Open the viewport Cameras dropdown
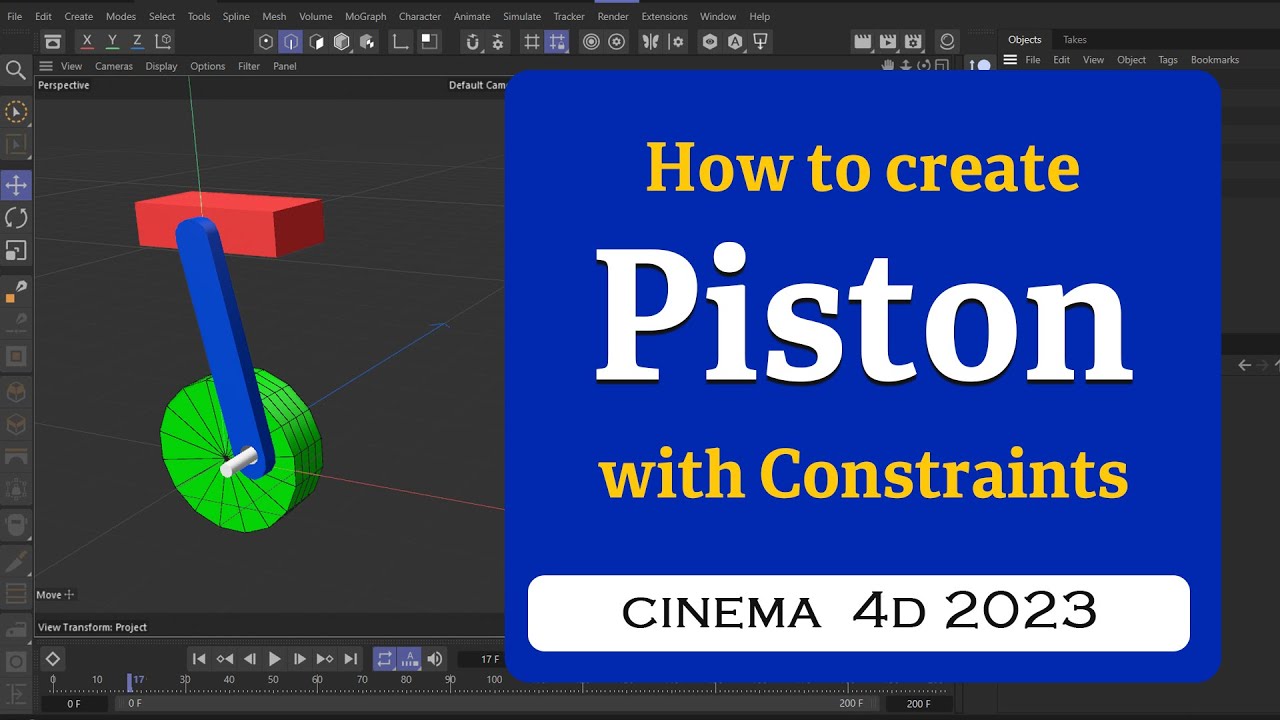Screen dimensions: 1280x720 tap(114, 66)
